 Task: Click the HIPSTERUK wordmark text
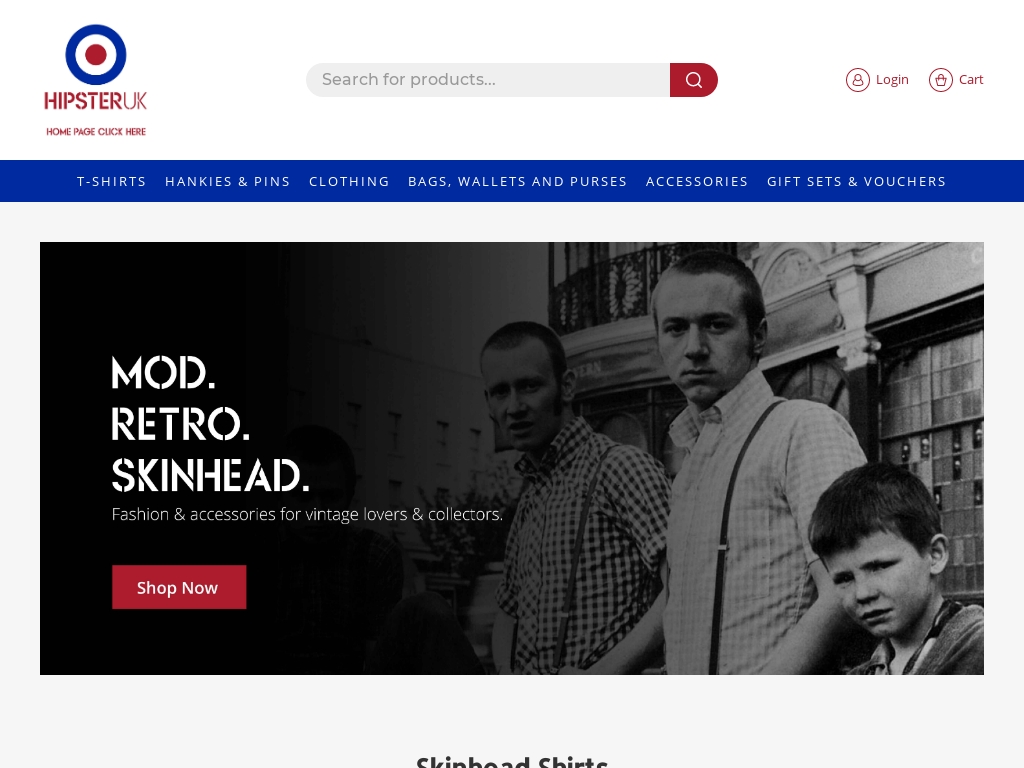(96, 101)
